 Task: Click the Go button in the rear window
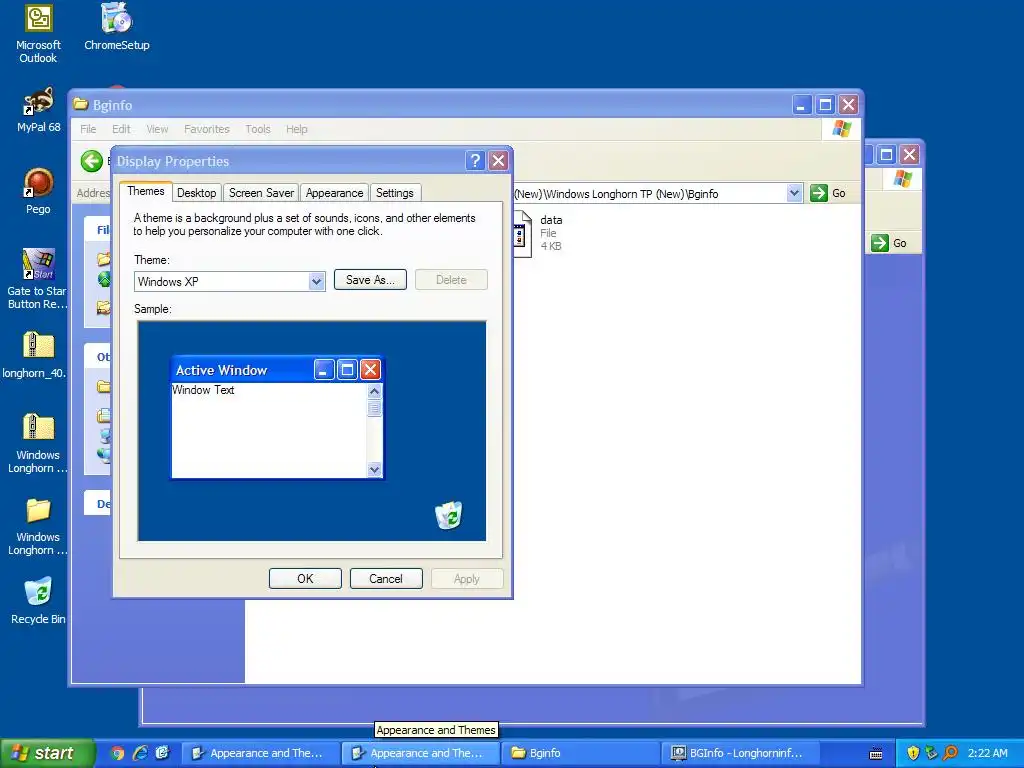pyautogui.click(x=889, y=243)
